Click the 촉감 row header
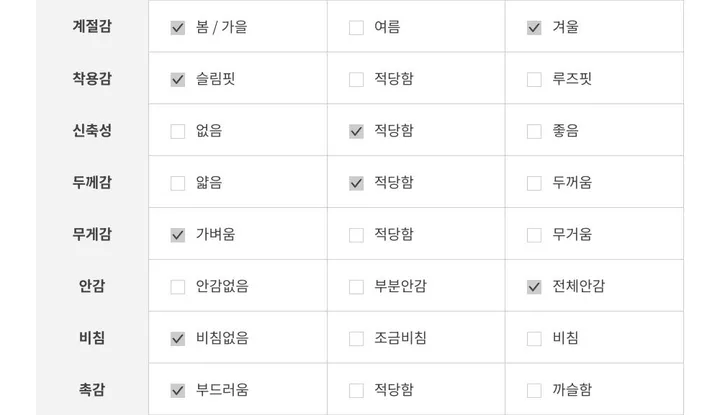Image resolution: width=720 pixels, height=415 pixels. coord(92,390)
